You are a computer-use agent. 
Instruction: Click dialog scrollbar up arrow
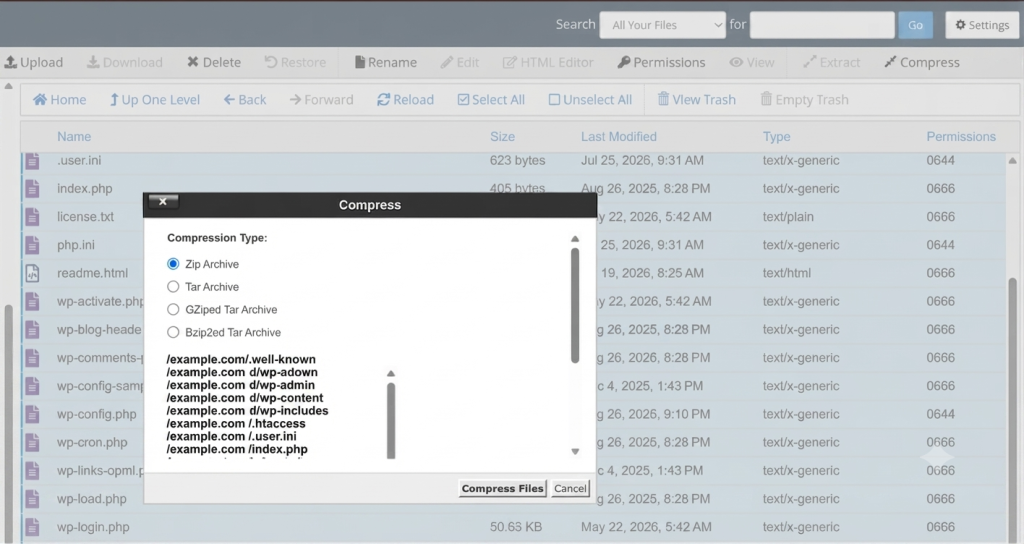pyautogui.click(x=575, y=239)
